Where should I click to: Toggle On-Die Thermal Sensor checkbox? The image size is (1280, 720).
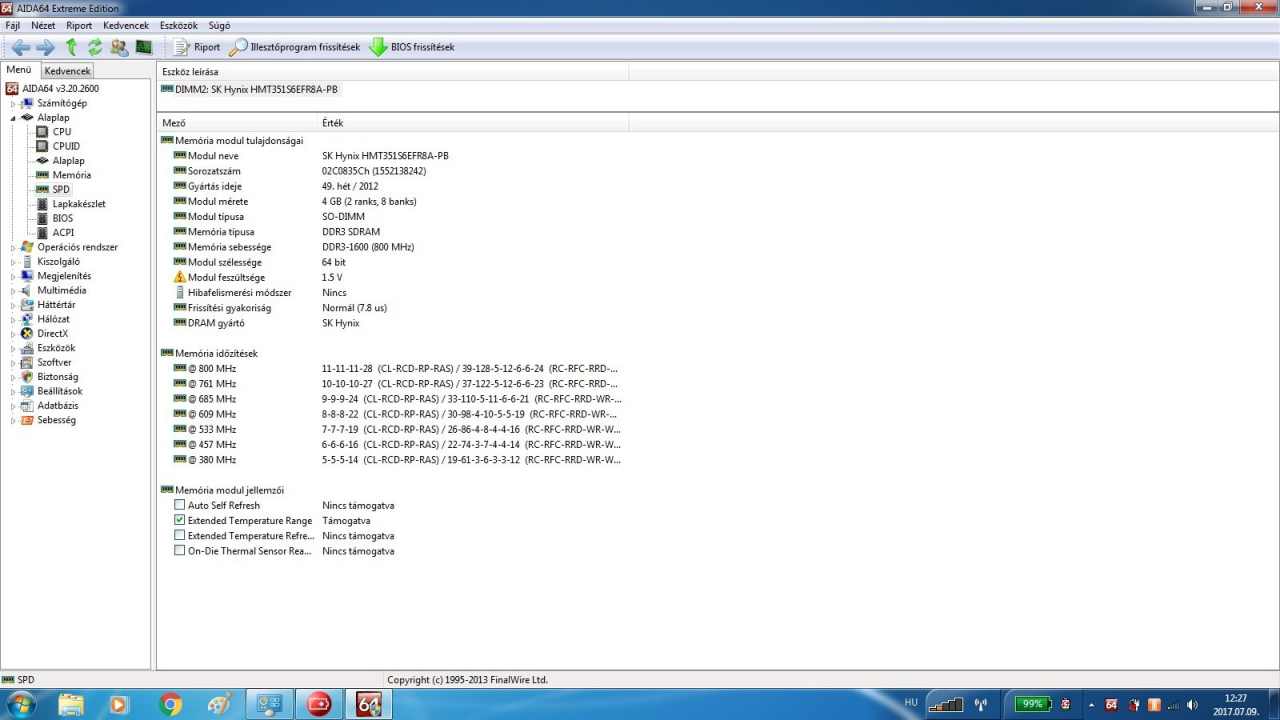click(x=180, y=551)
